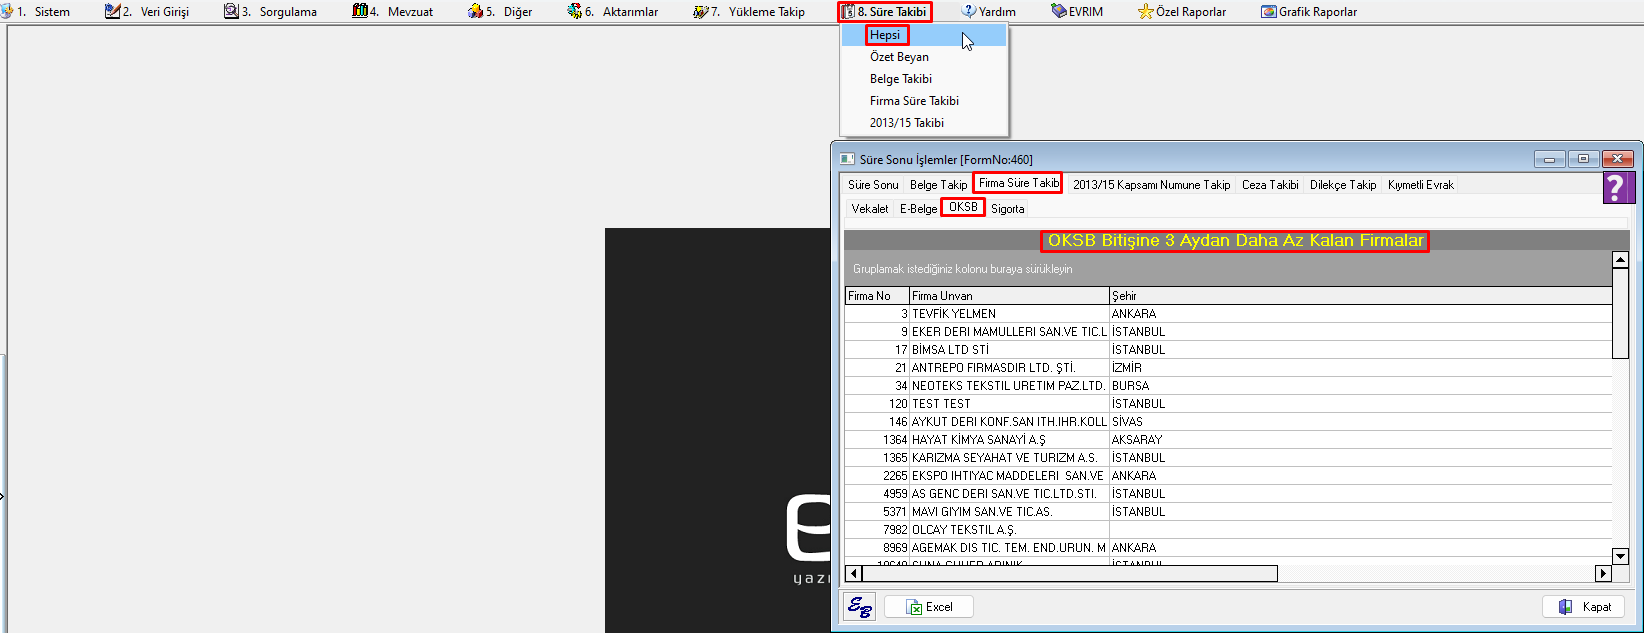
Task: Select KARIZMA SEYAHAT VE TURIZM row
Action: click(1228, 458)
